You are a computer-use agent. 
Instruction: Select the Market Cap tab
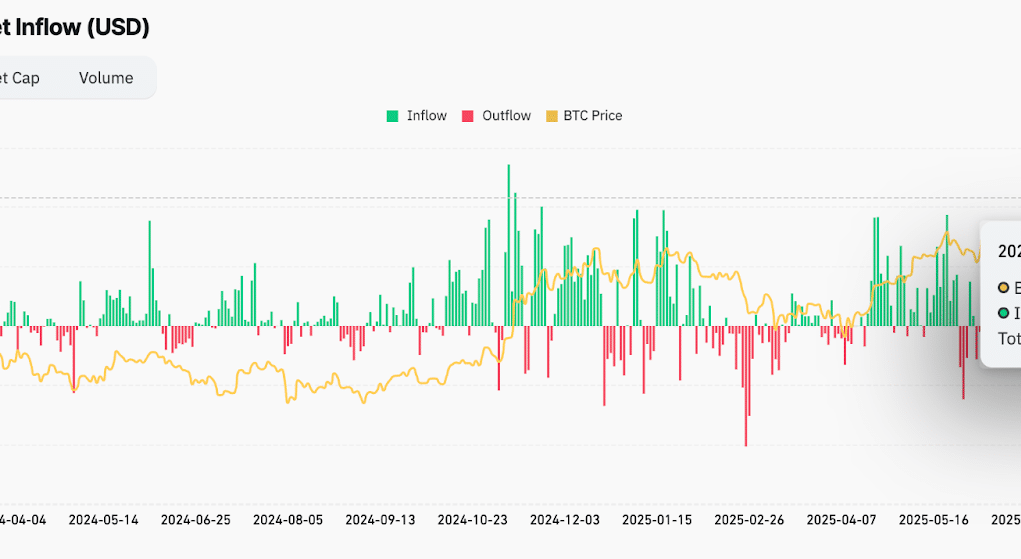click(20, 78)
